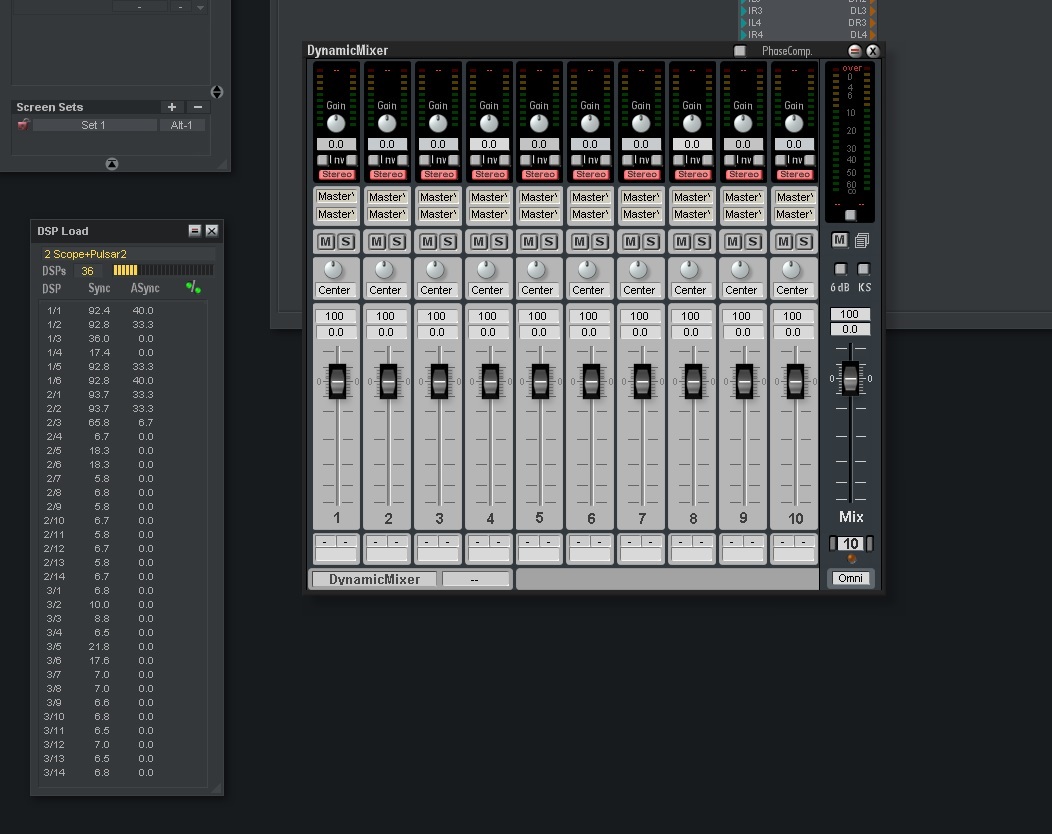Open the second Master routing selector on channel 7
The image size is (1052, 834).
(641, 213)
